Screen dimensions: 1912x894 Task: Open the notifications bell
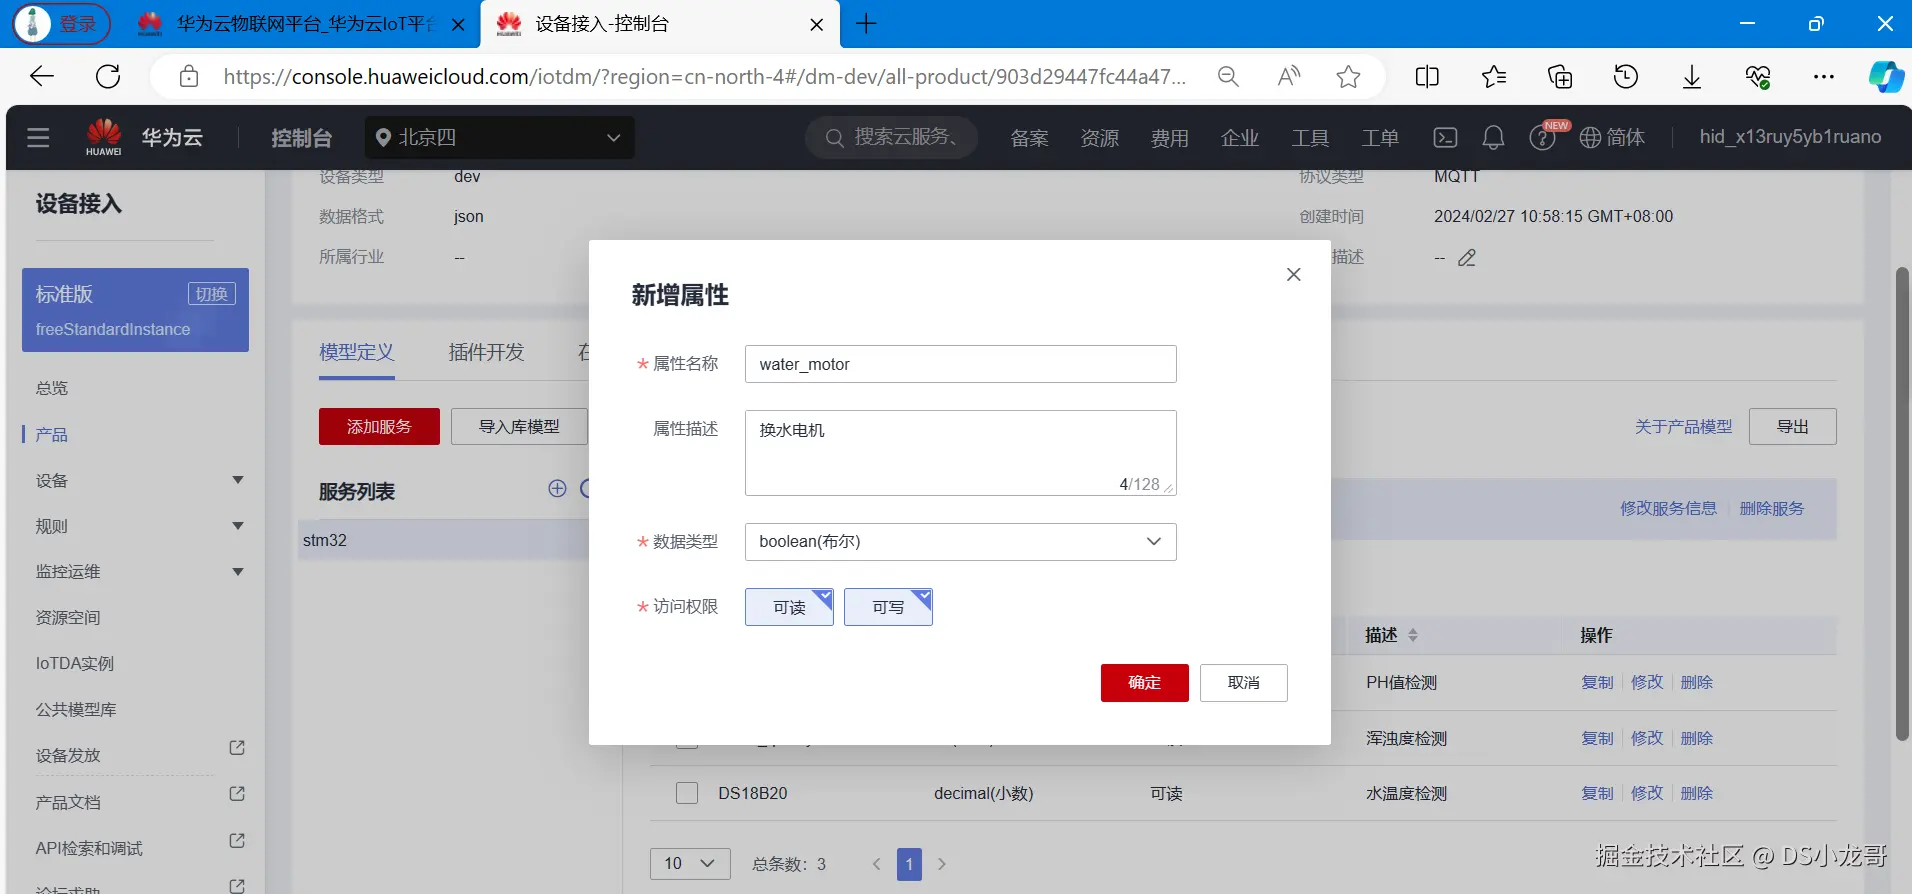point(1493,138)
